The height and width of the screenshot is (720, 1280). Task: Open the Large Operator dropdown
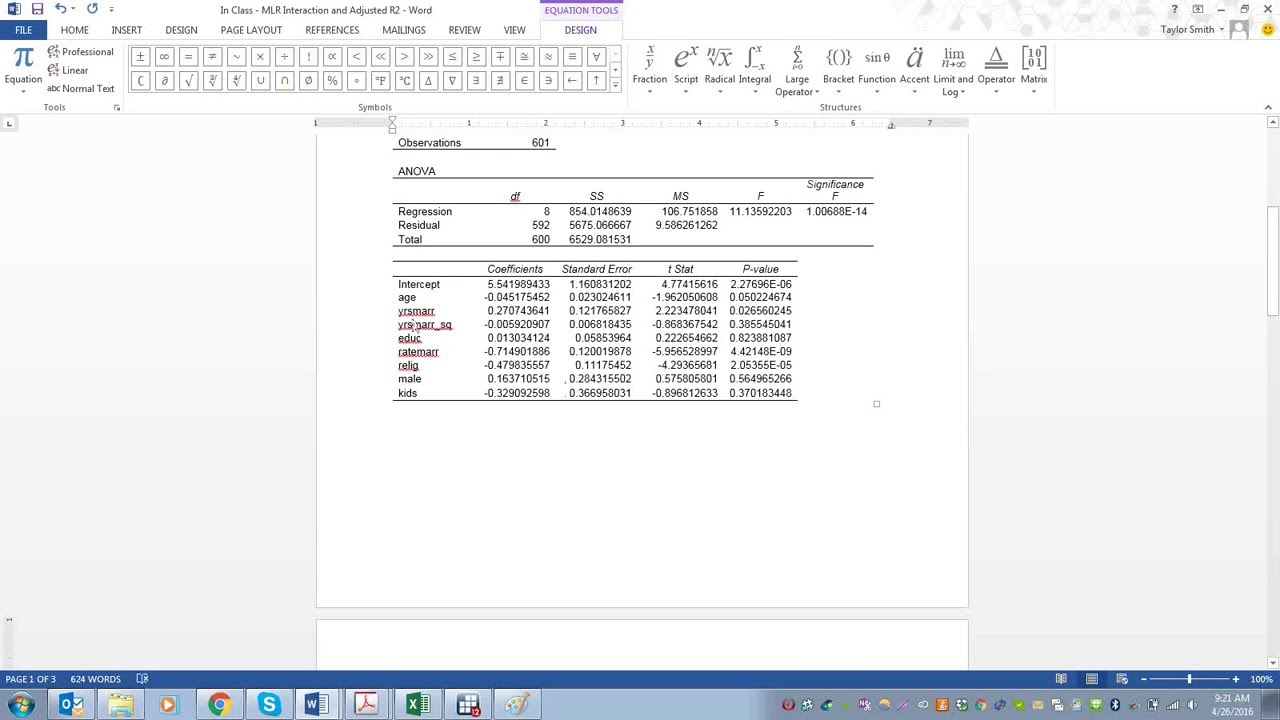coord(797,71)
